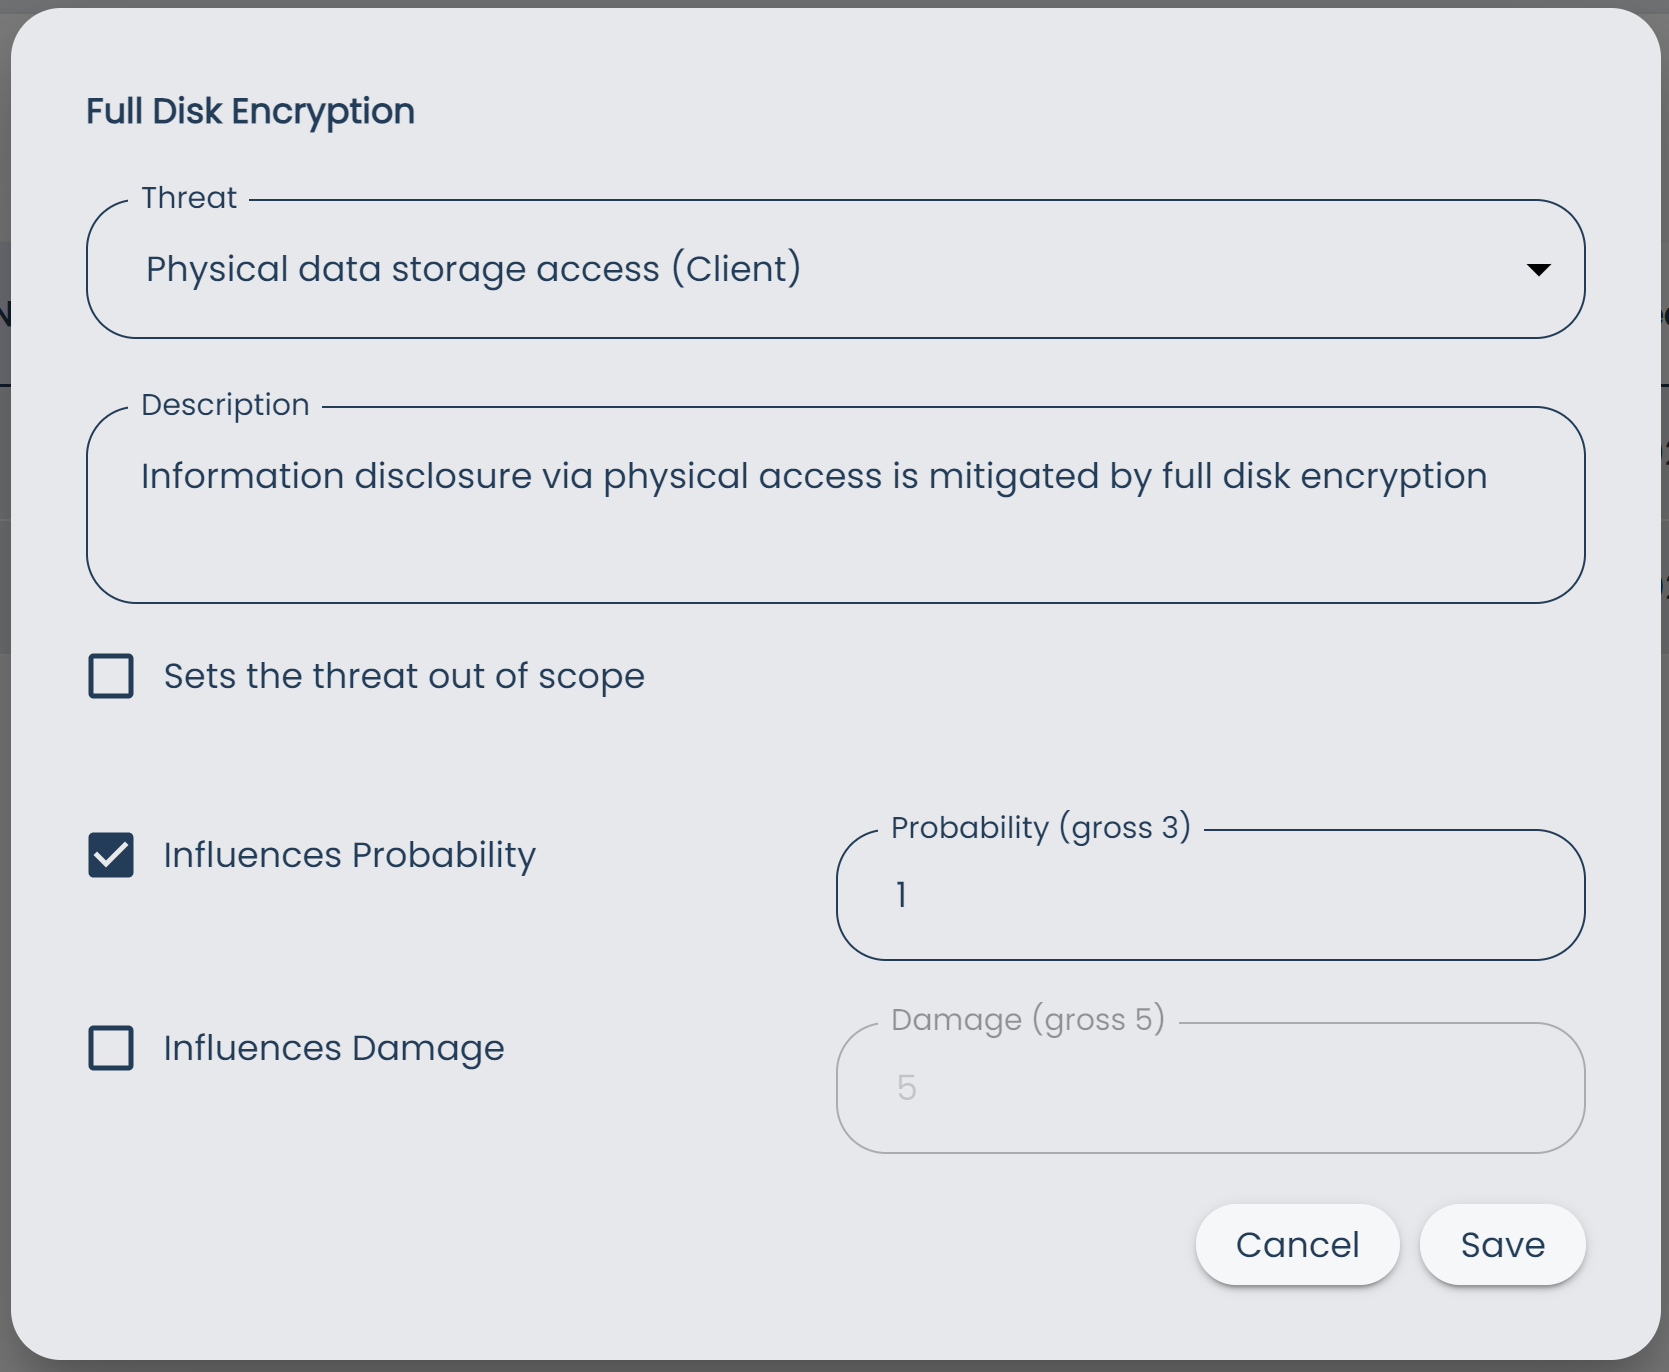The height and width of the screenshot is (1372, 1669).
Task: Click the selected threat name text
Action: pyautogui.click(x=472, y=268)
